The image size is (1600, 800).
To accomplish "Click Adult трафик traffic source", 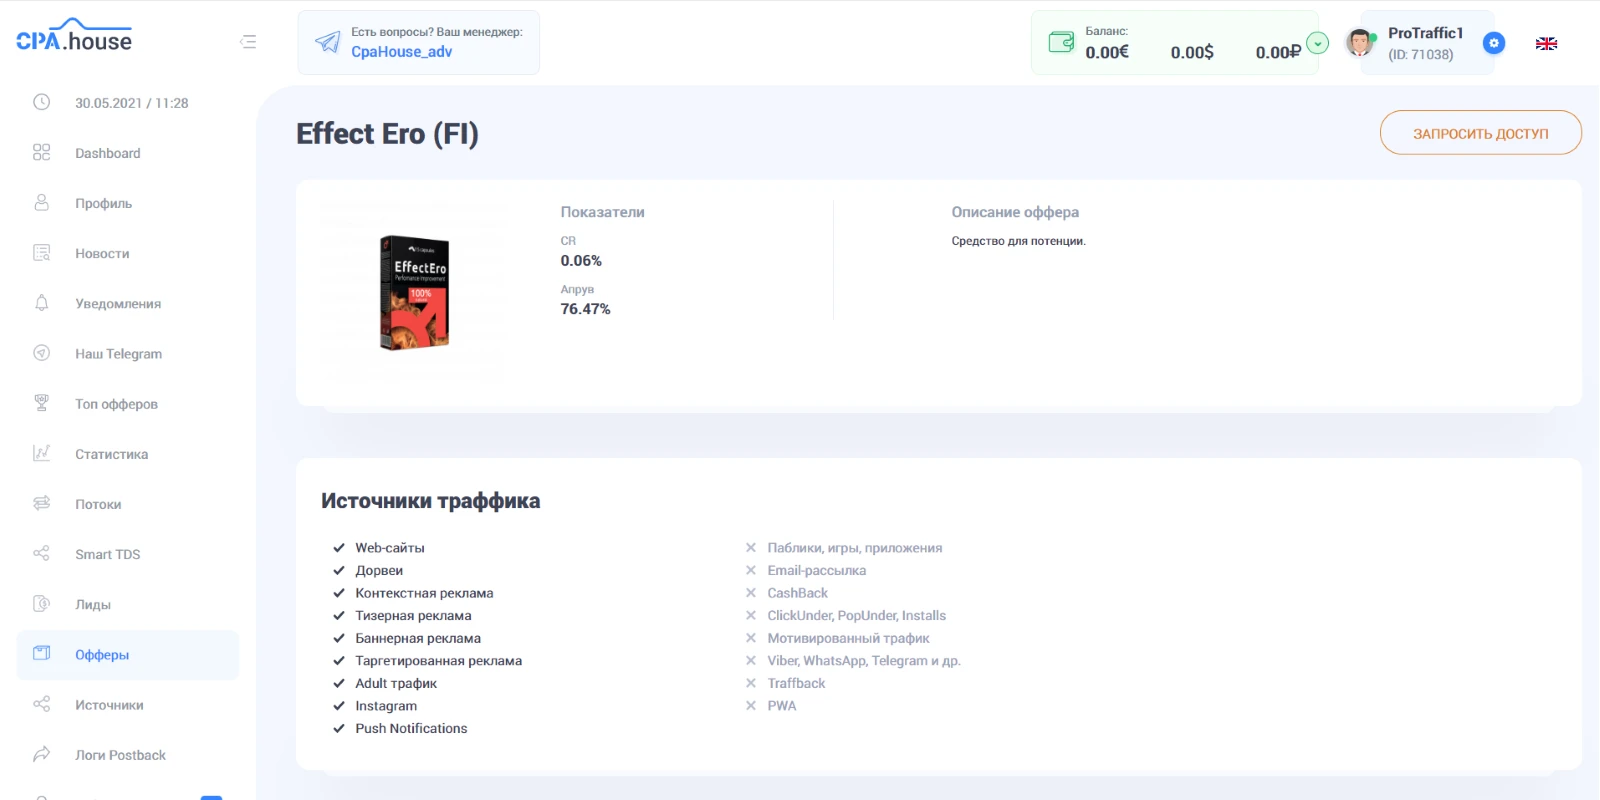I will tap(396, 683).
